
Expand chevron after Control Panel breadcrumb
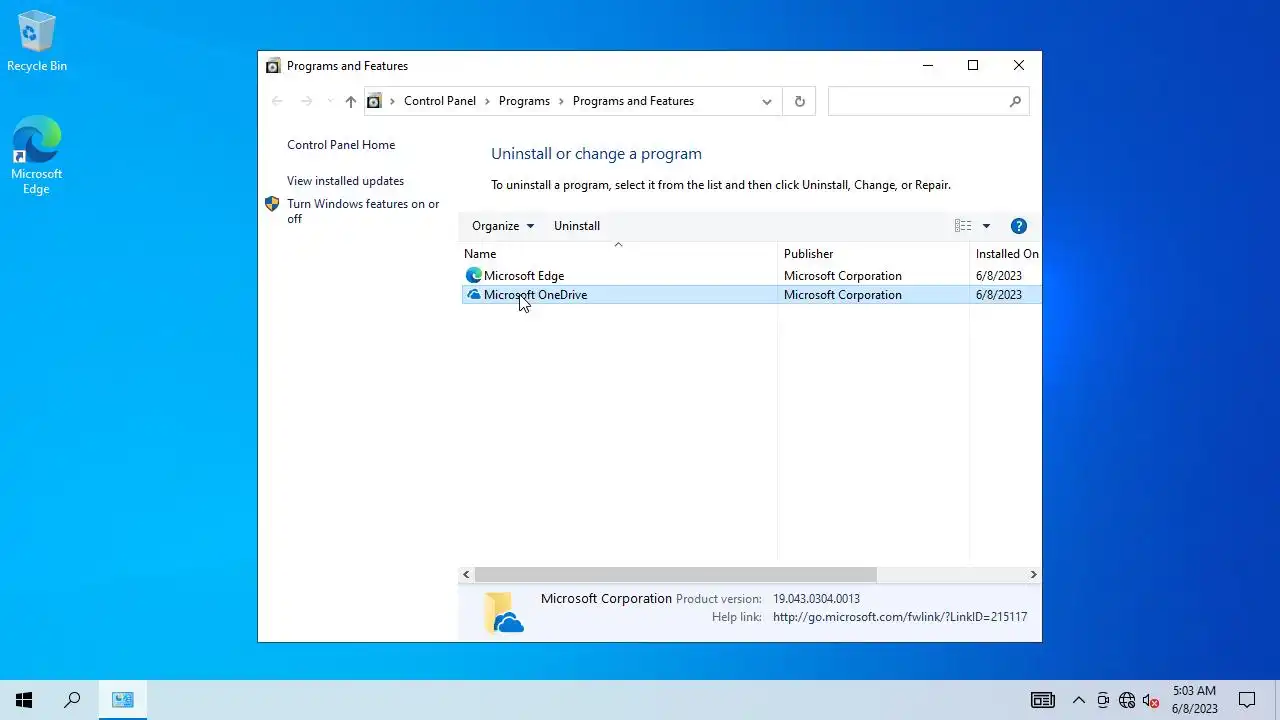(487, 101)
